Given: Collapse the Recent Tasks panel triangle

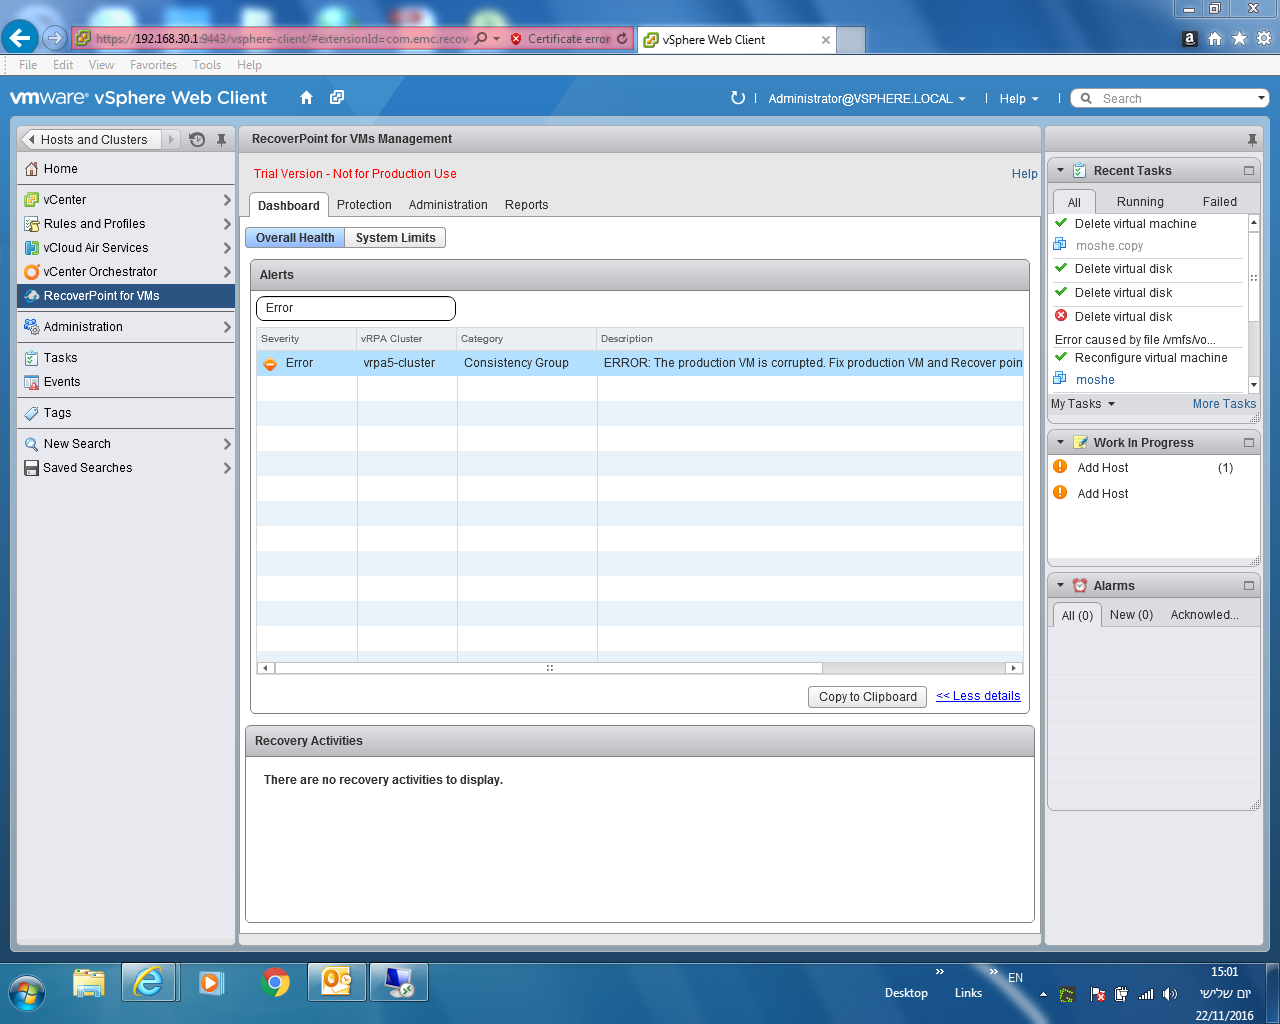Looking at the screenshot, I should [1061, 170].
